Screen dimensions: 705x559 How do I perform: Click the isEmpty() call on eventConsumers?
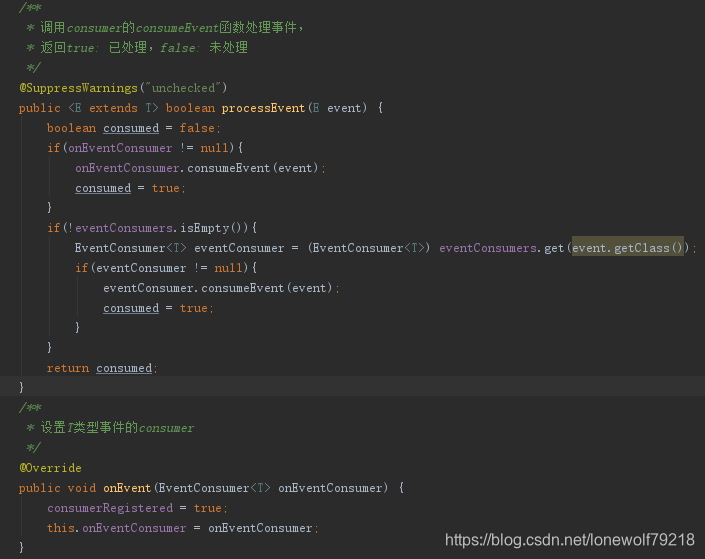click(211, 228)
